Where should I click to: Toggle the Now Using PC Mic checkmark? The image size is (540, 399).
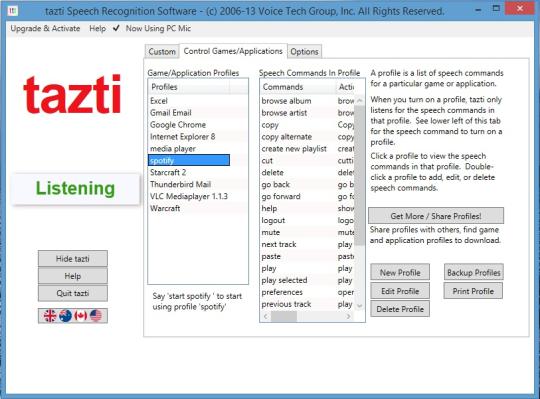click(x=116, y=28)
